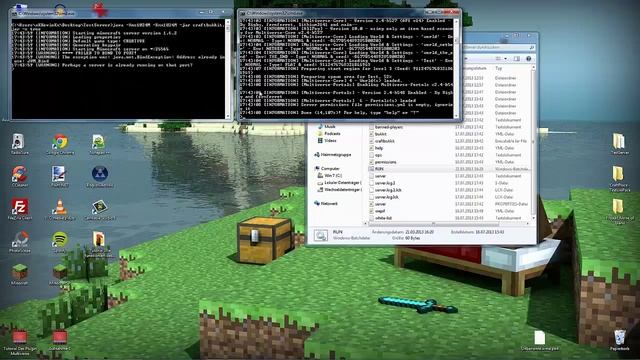Launch Spotify from the desktop

point(60,242)
